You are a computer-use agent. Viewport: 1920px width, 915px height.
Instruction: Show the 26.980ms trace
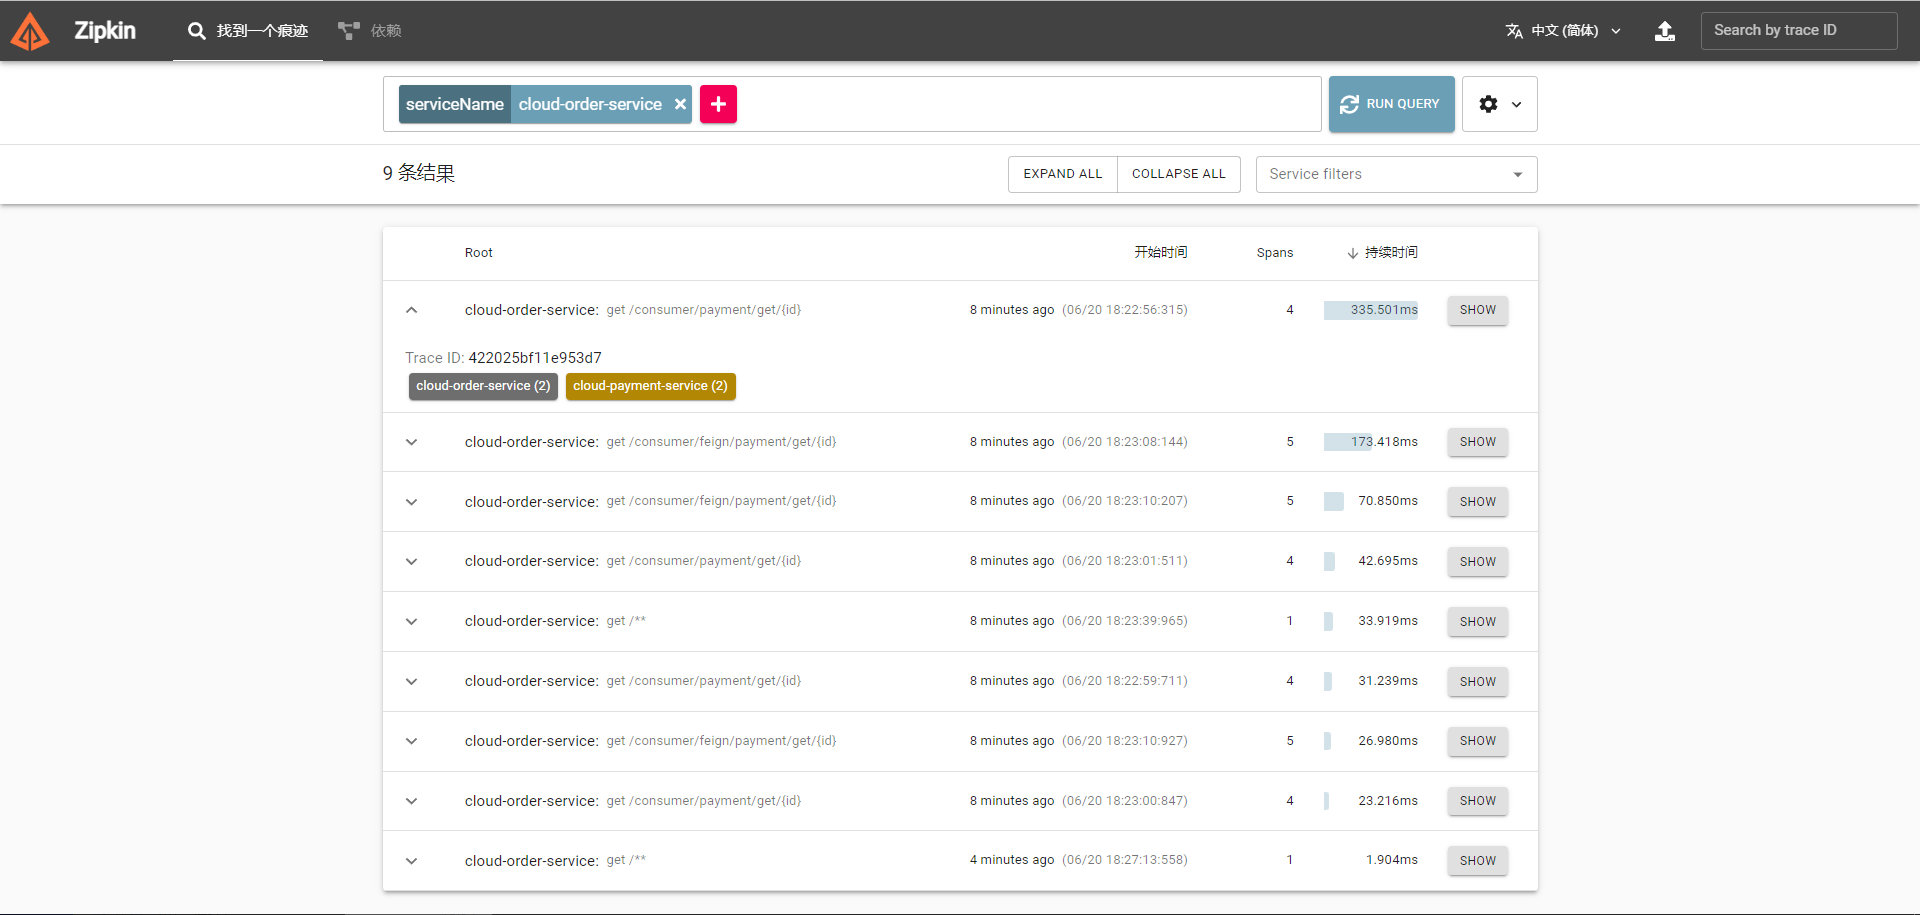tap(1477, 741)
